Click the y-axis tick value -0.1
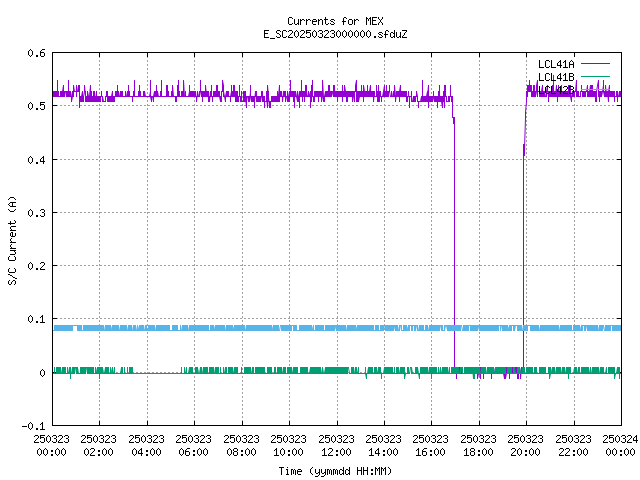Image resolution: width=640 pixels, height=480 pixels. [33, 426]
